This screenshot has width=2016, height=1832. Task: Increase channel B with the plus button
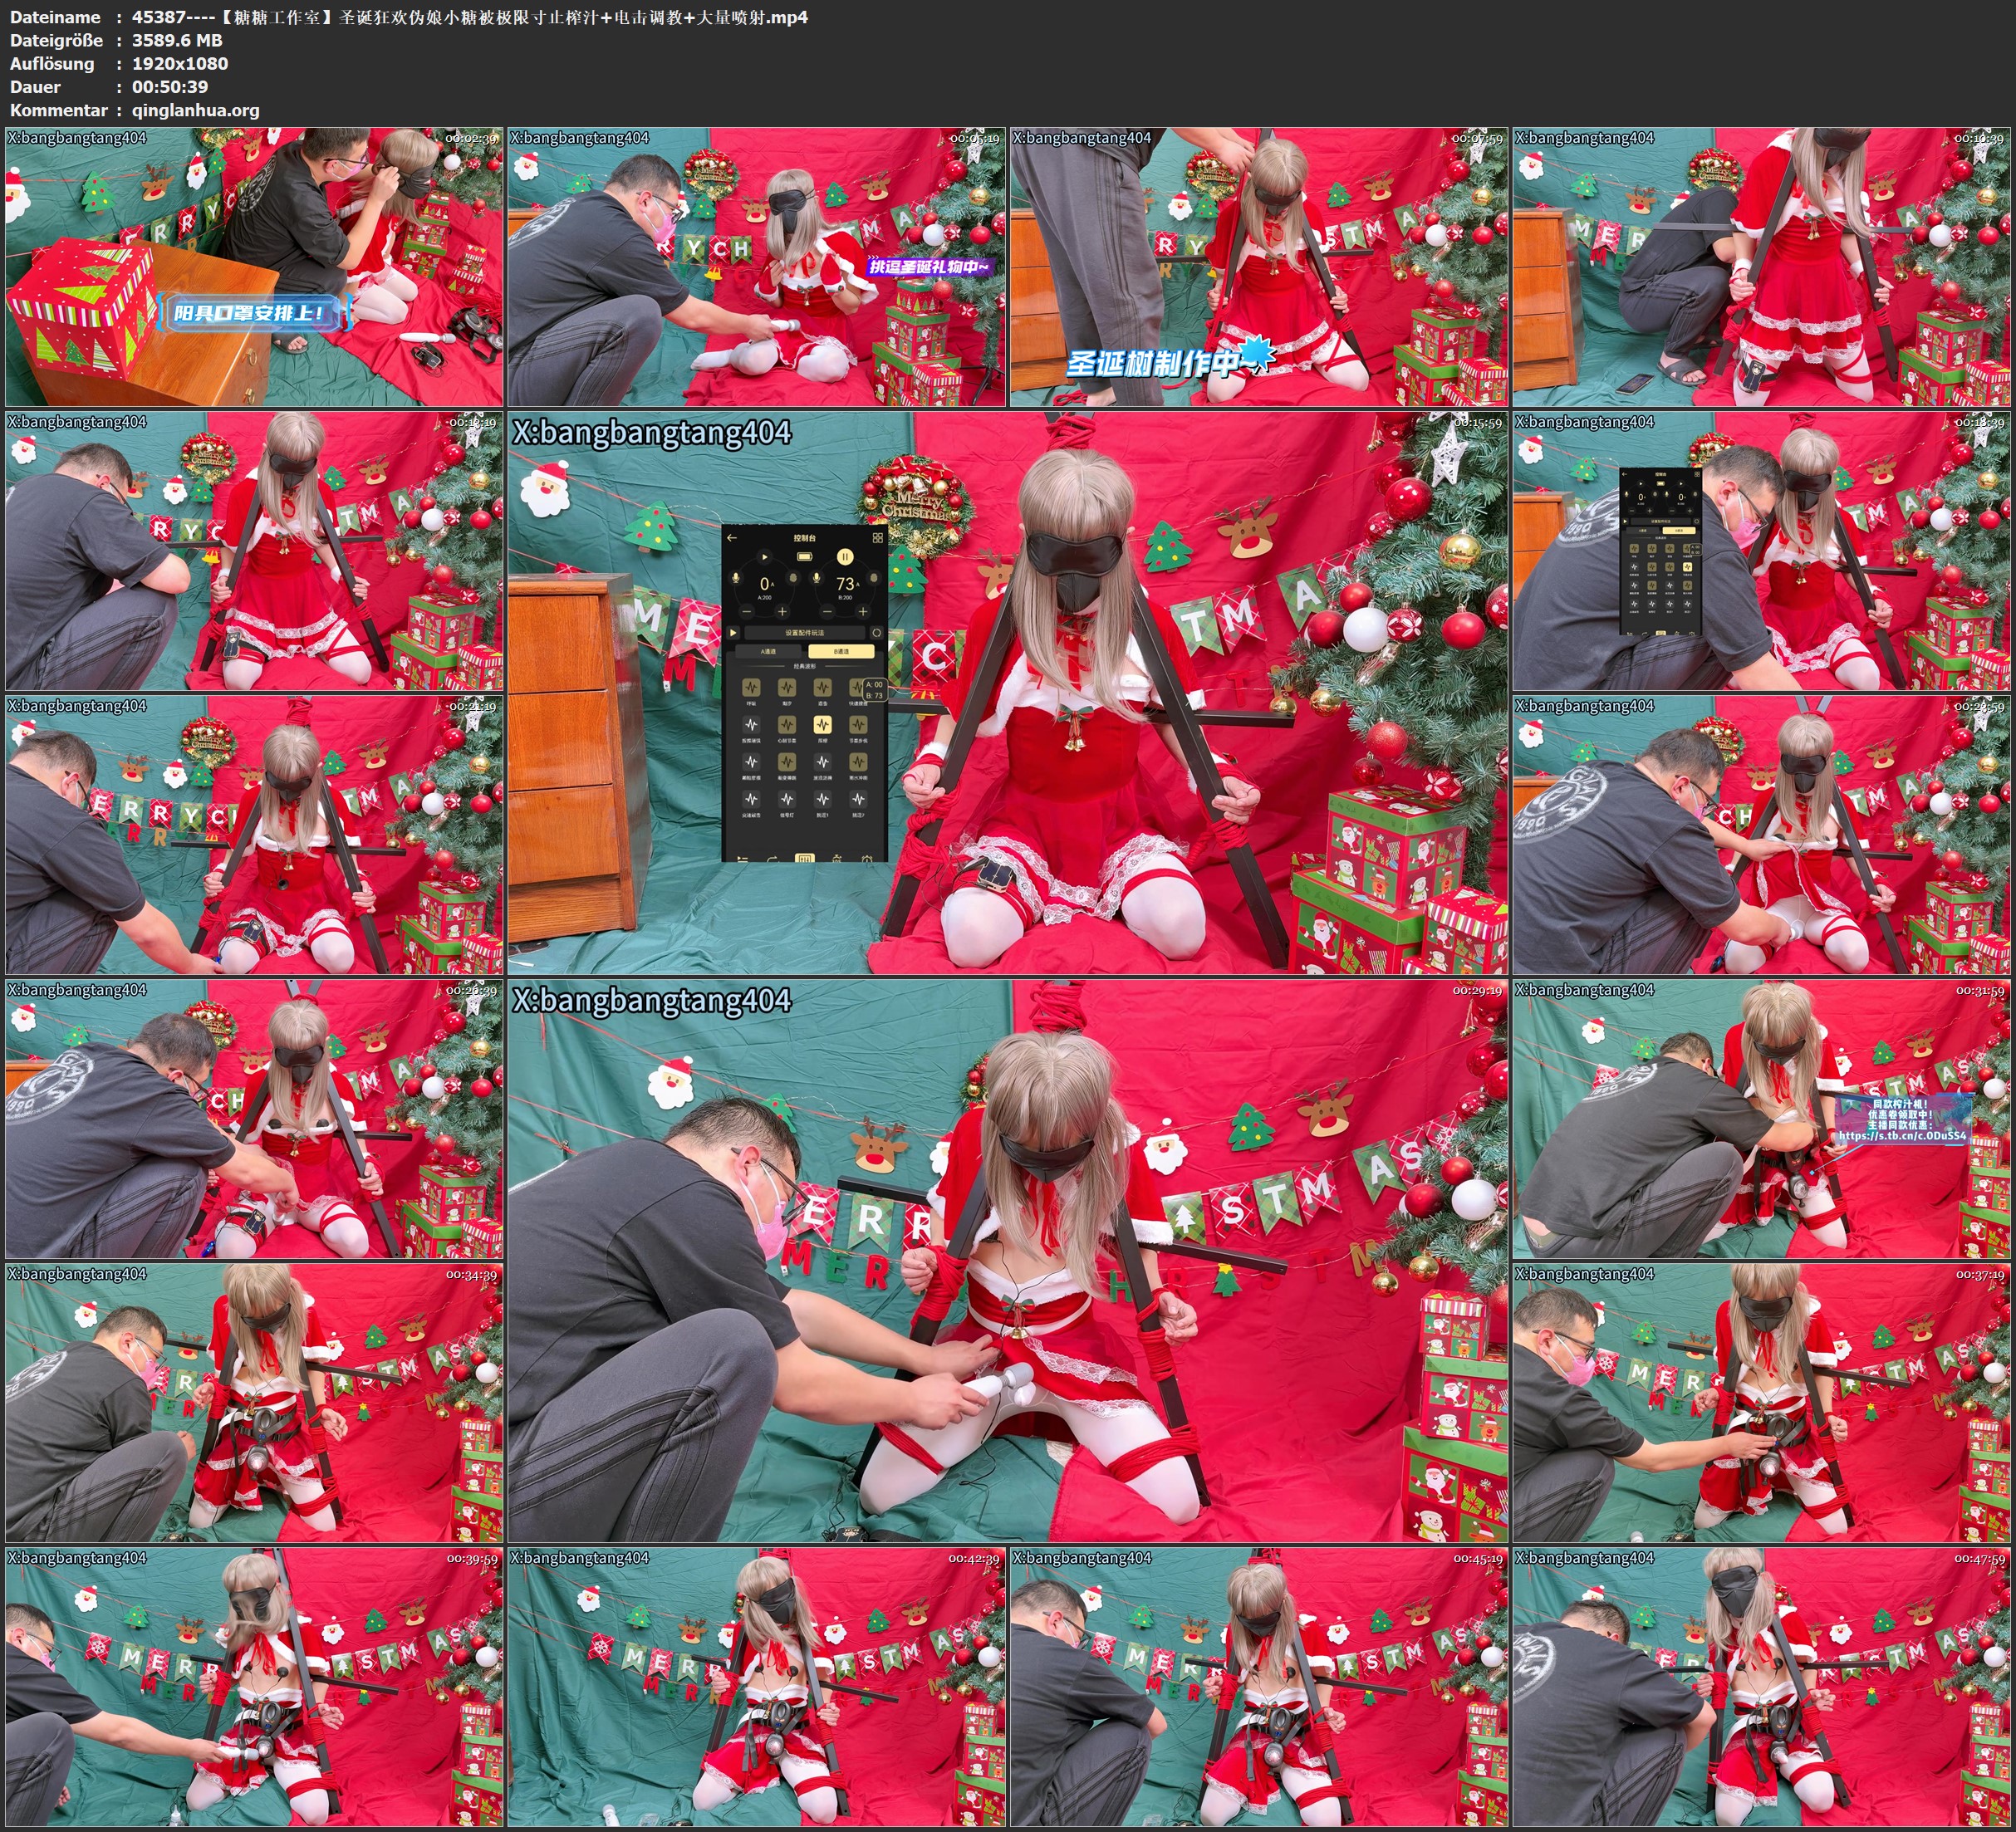click(x=863, y=612)
